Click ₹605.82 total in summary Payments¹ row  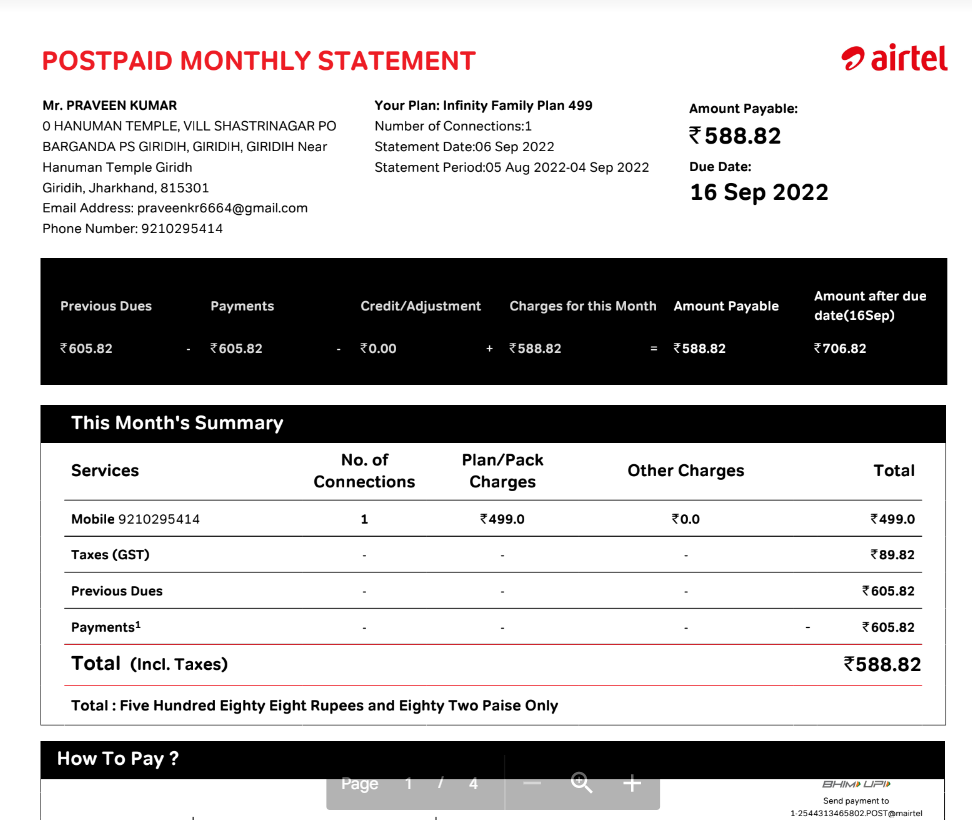point(888,627)
